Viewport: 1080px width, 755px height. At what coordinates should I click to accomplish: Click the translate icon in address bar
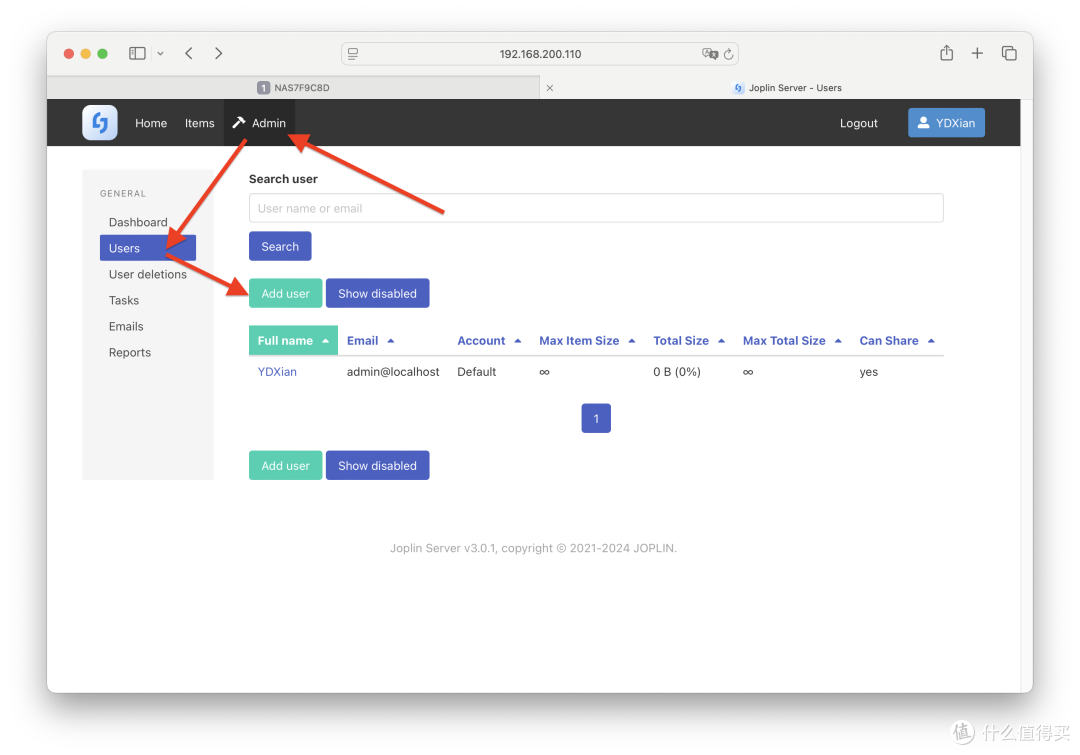tap(709, 54)
